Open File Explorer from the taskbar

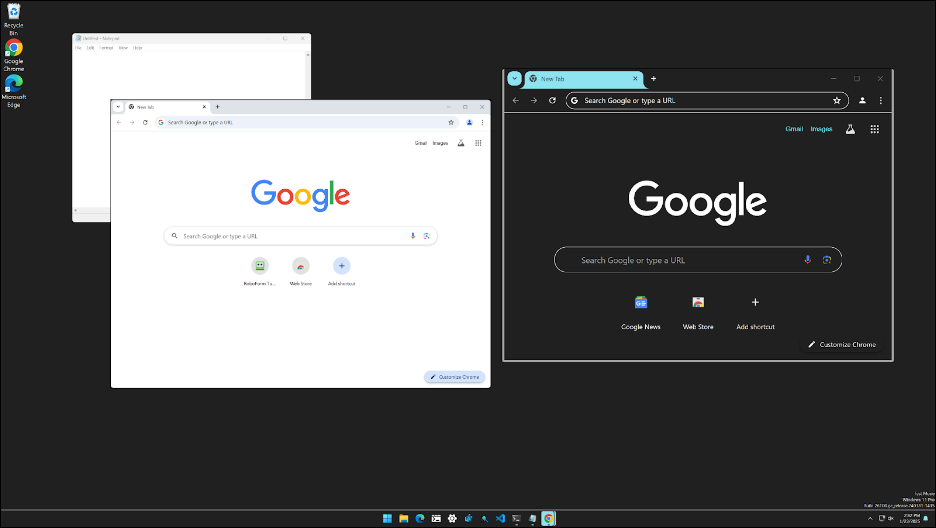(x=404, y=518)
